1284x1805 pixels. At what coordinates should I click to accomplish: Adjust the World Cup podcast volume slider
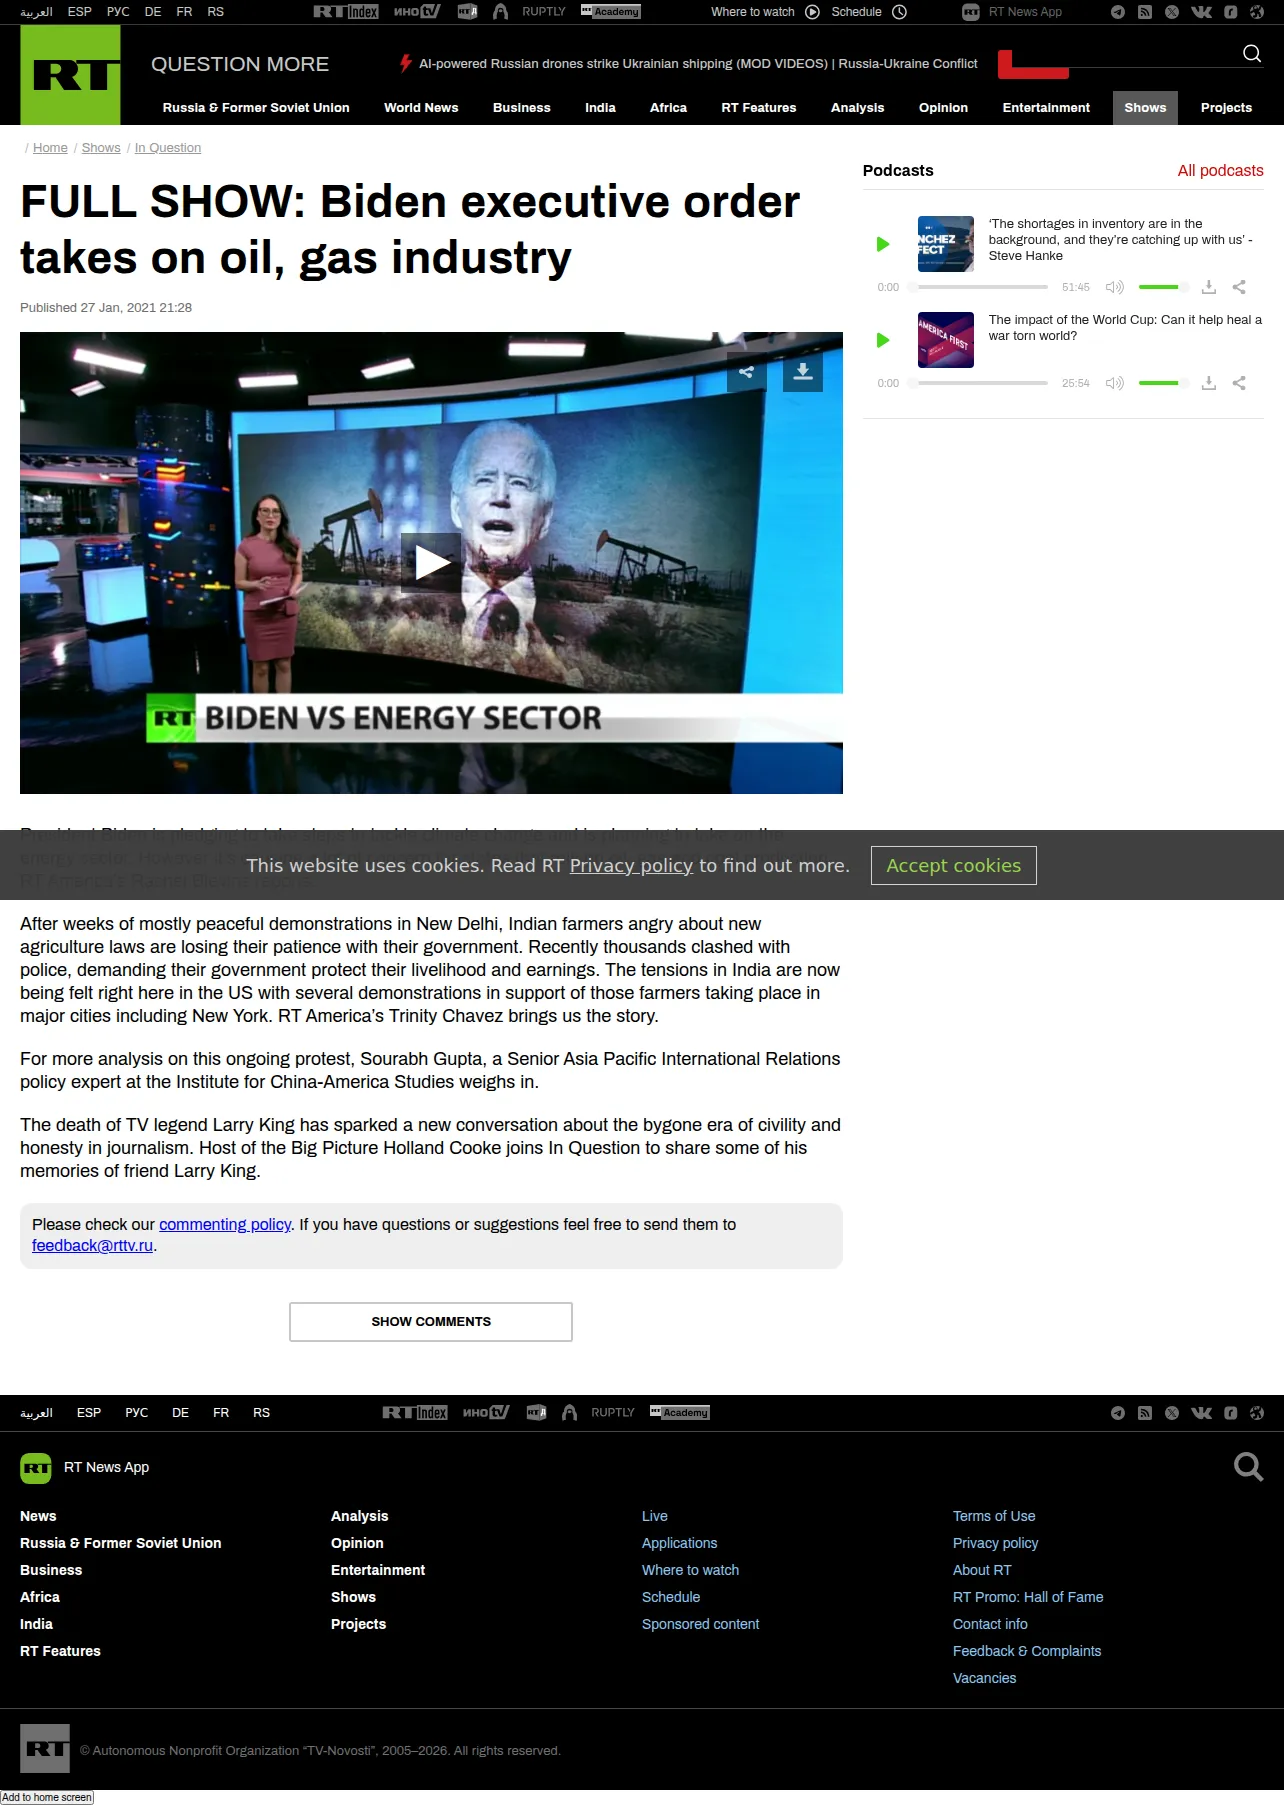point(1163,383)
